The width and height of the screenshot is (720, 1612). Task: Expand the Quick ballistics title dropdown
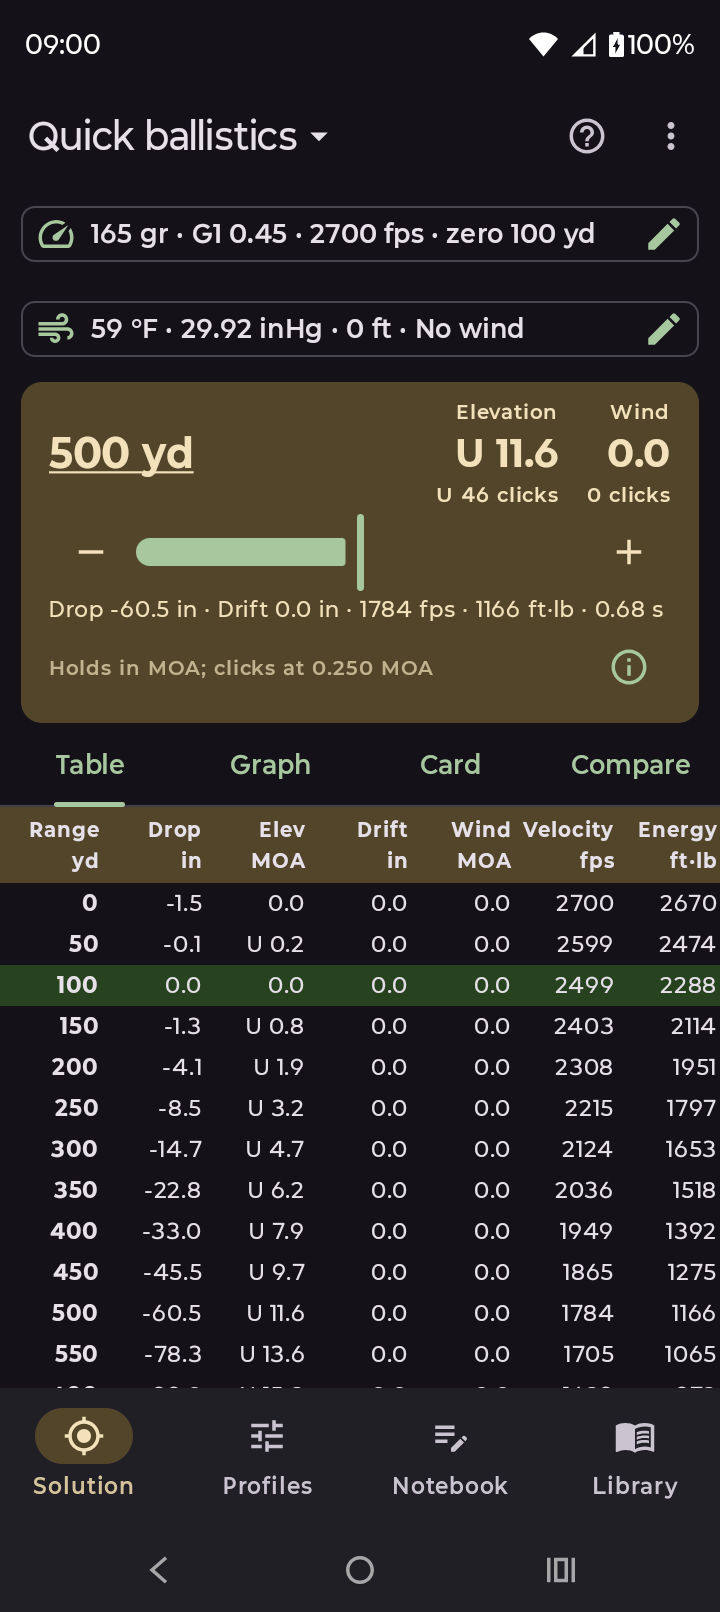pyautogui.click(x=179, y=136)
